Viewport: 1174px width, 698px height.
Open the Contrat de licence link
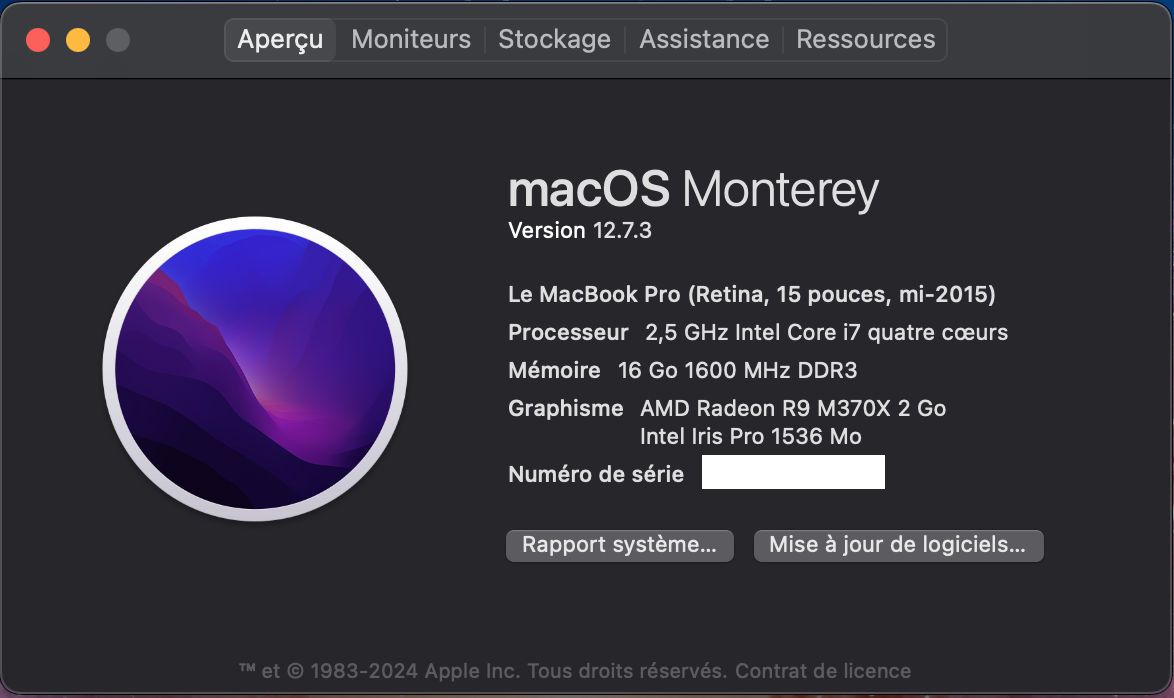click(823, 671)
